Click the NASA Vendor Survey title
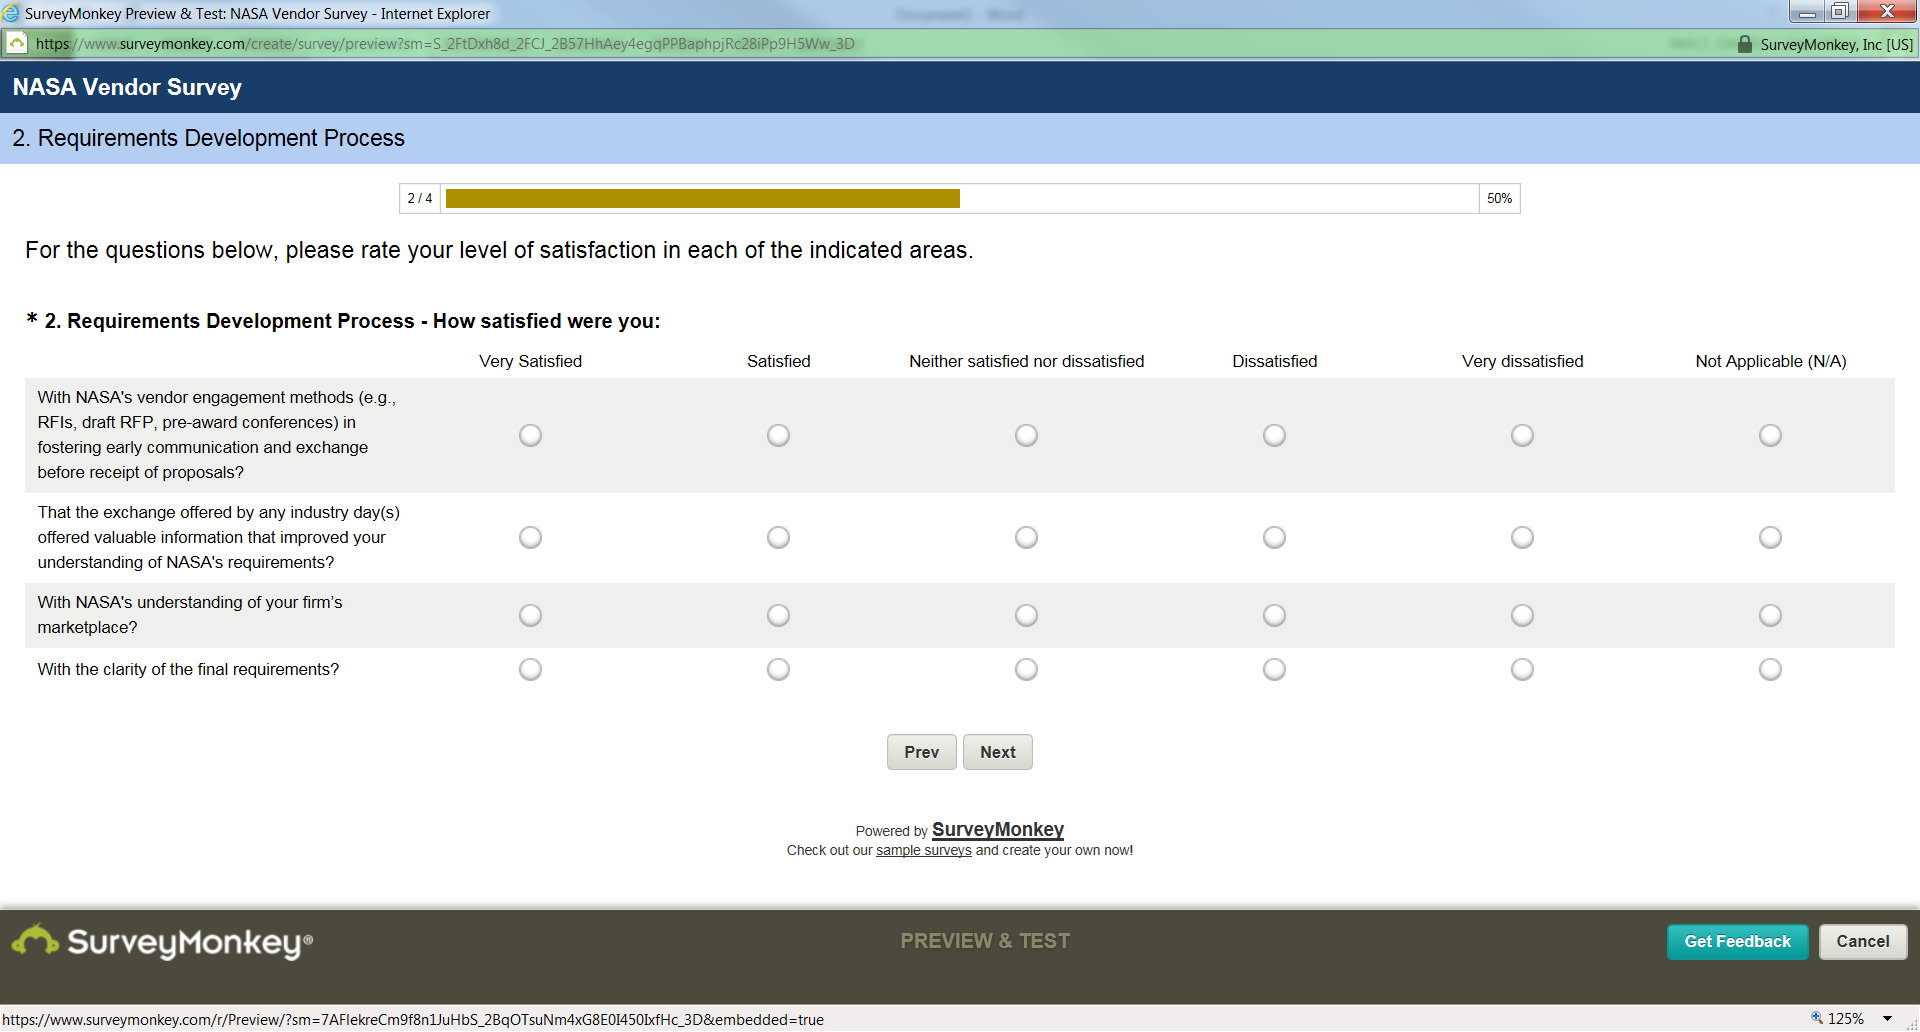 coord(127,87)
